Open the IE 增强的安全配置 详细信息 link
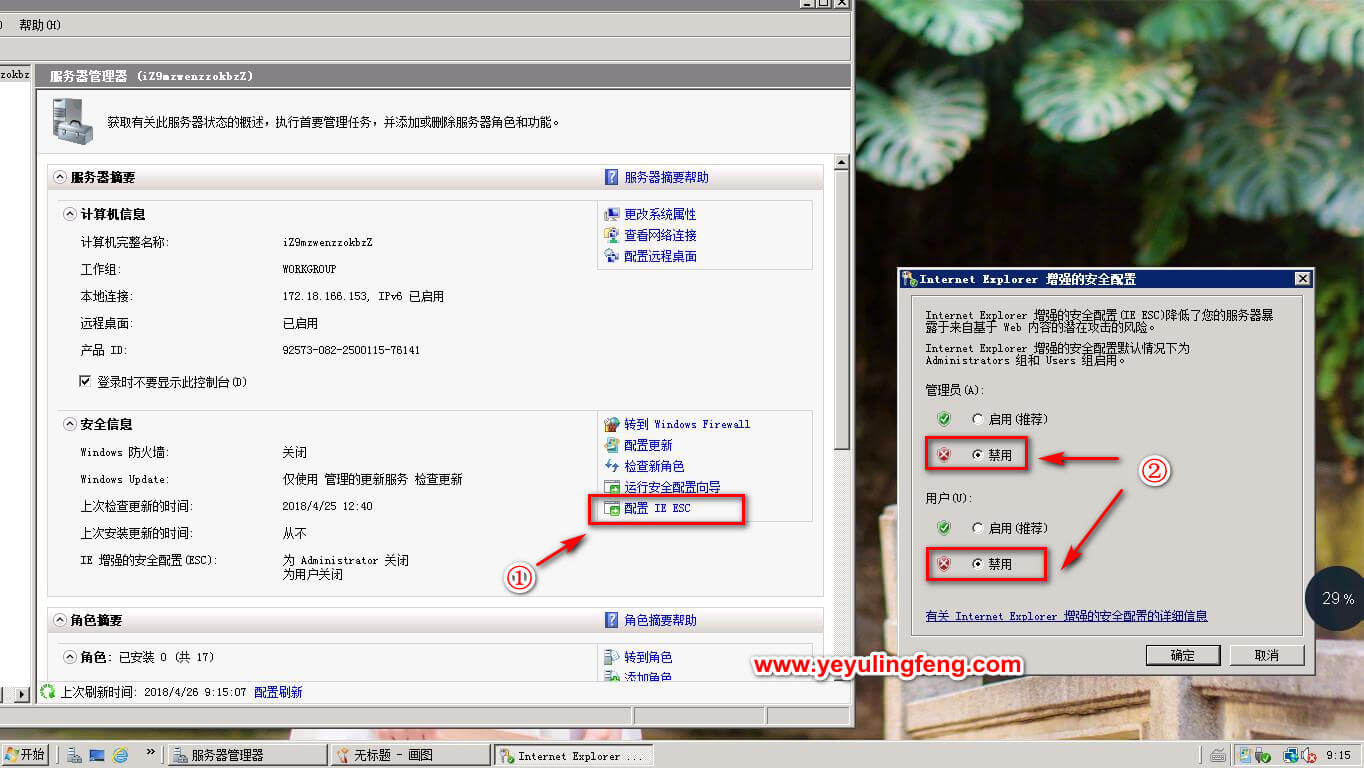The height and width of the screenshot is (768, 1364). pyautogui.click(x=1066, y=616)
